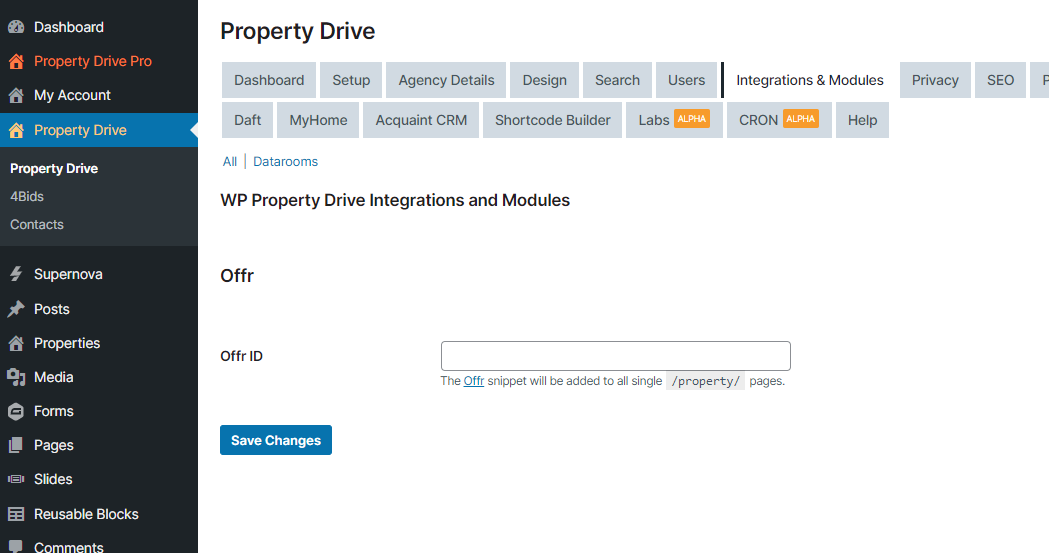Filter by the Datarooms link

tap(285, 161)
